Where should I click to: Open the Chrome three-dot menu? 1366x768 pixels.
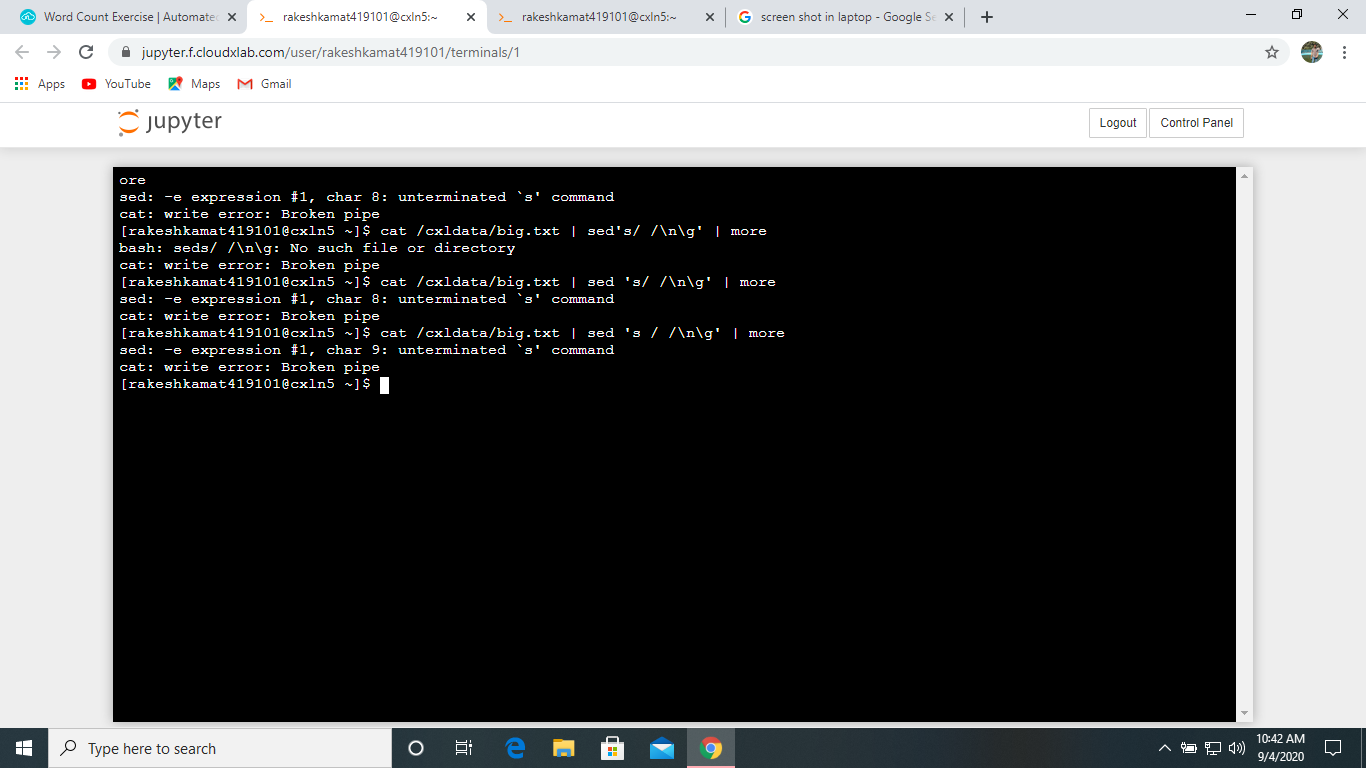[x=1345, y=52]
